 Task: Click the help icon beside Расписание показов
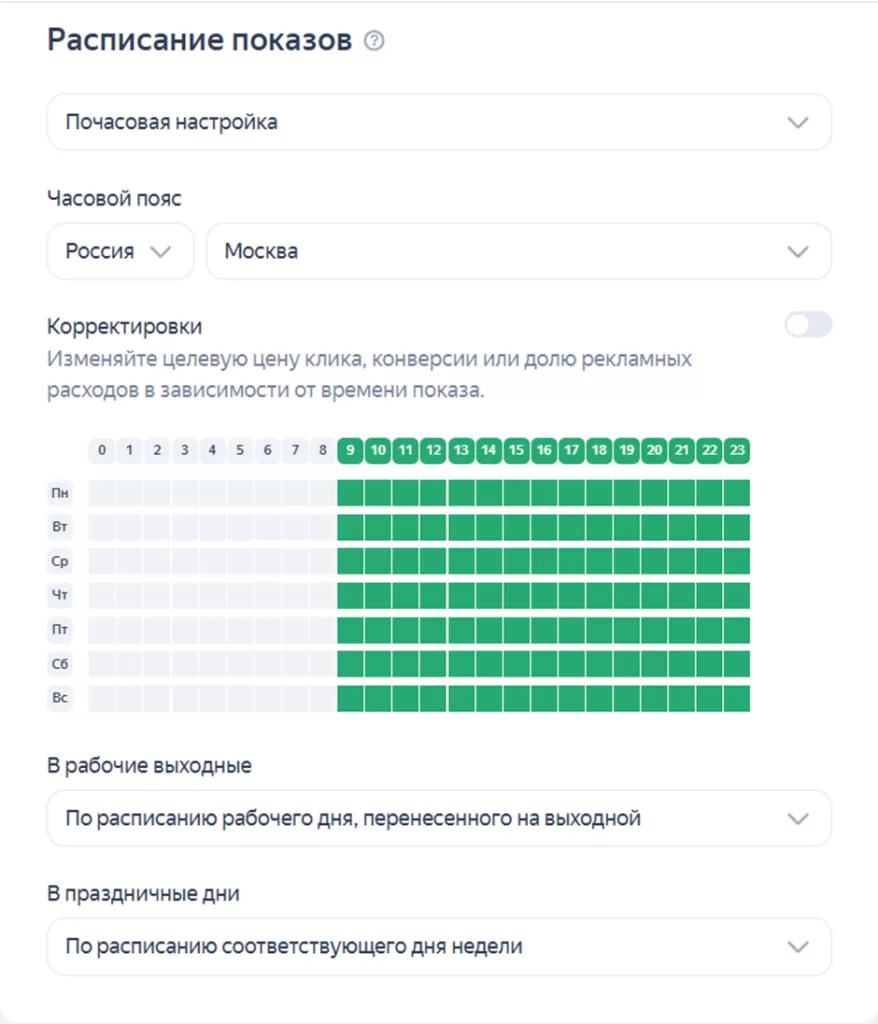click(x=375, y=41)
